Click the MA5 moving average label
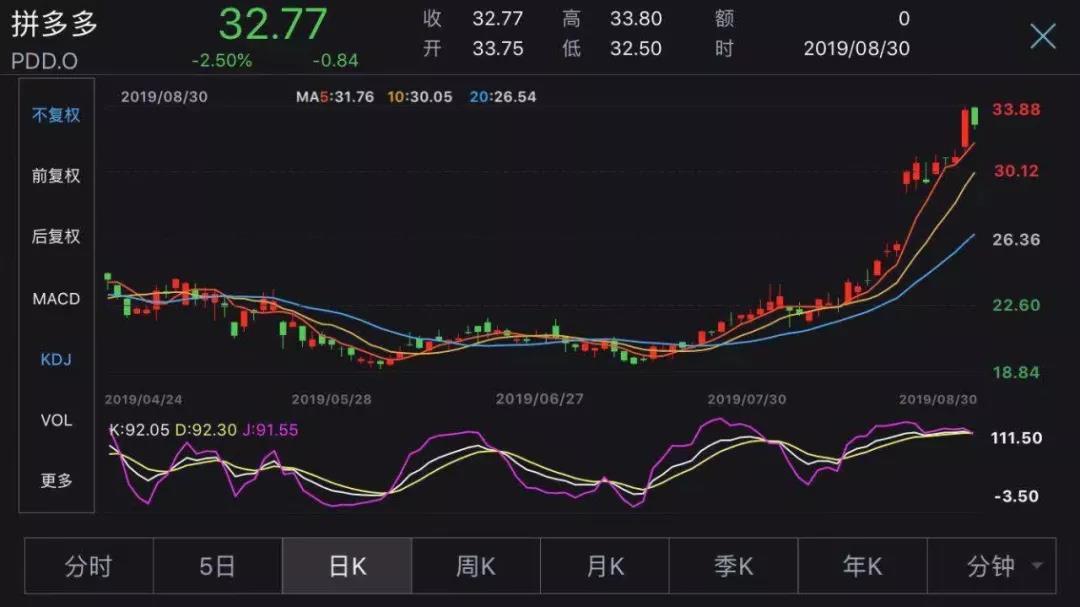The width and height of the screenshot is (1080, 607). [322, 98]
